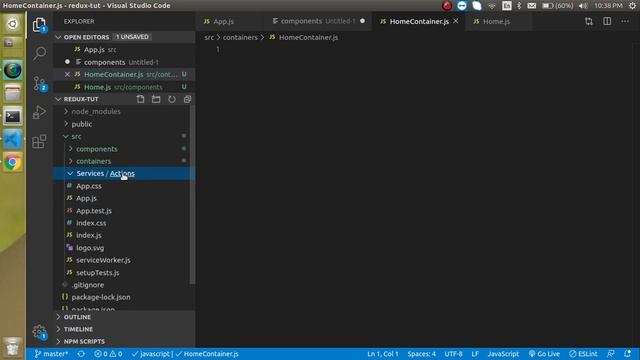
Task: Open the Manage gear menu
Action: (x=39, y=331)
